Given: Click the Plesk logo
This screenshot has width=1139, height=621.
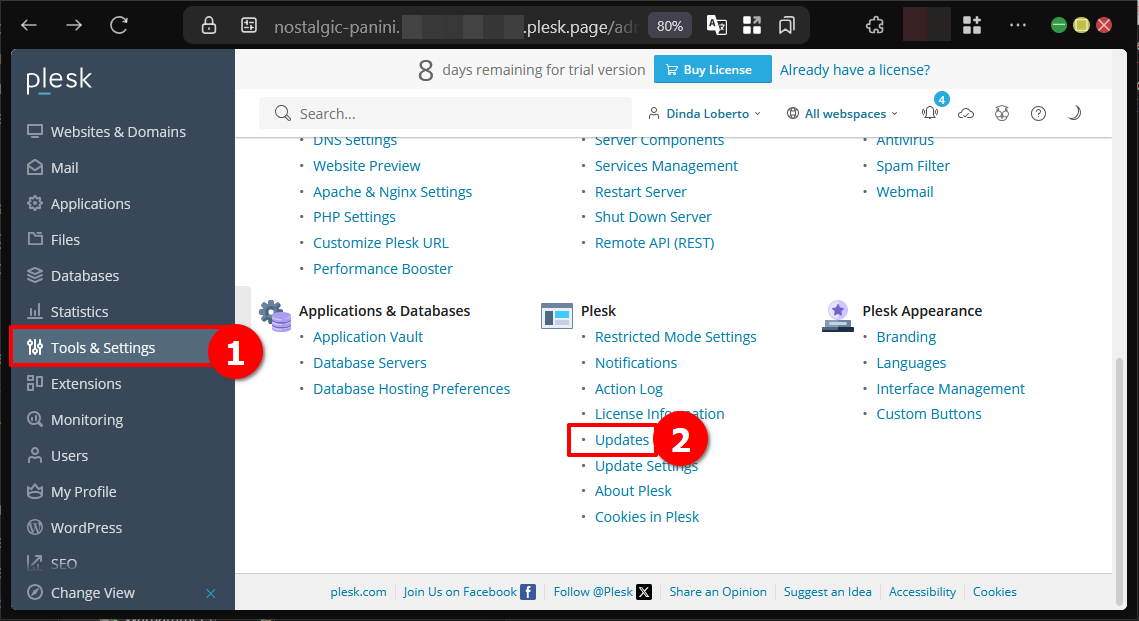Looking at the screenshot, I should (x=60, y=80).
